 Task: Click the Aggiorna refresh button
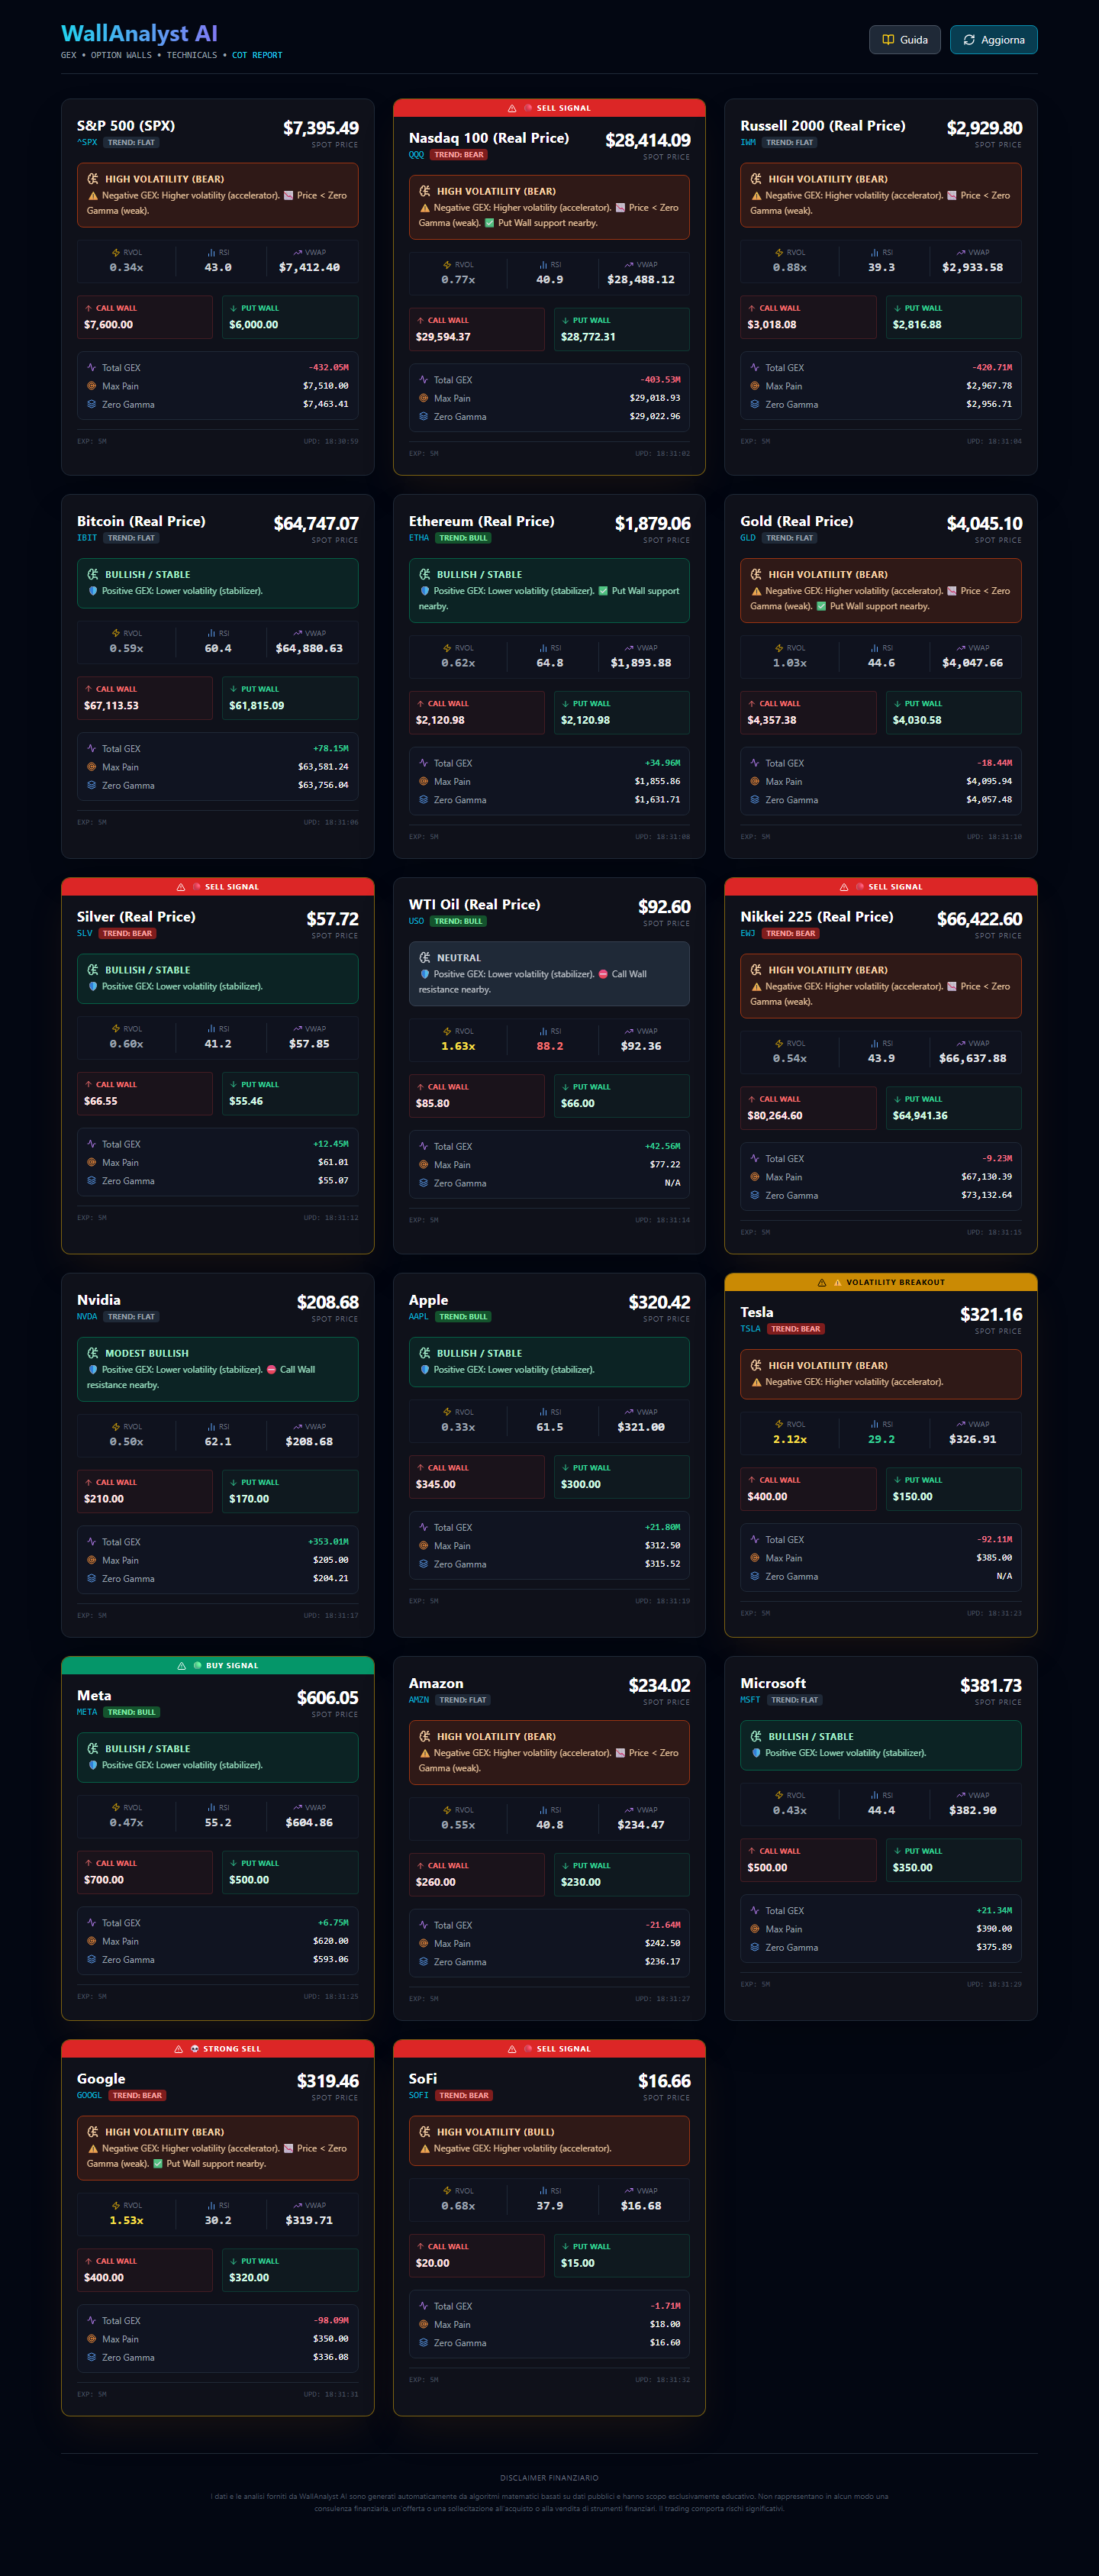[993, 40]
